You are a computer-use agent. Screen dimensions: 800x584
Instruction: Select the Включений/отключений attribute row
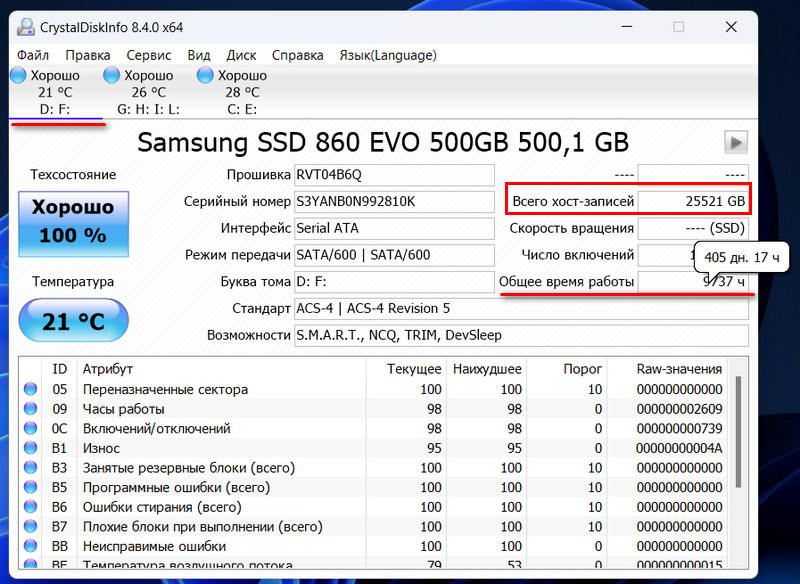pos(373,428)
